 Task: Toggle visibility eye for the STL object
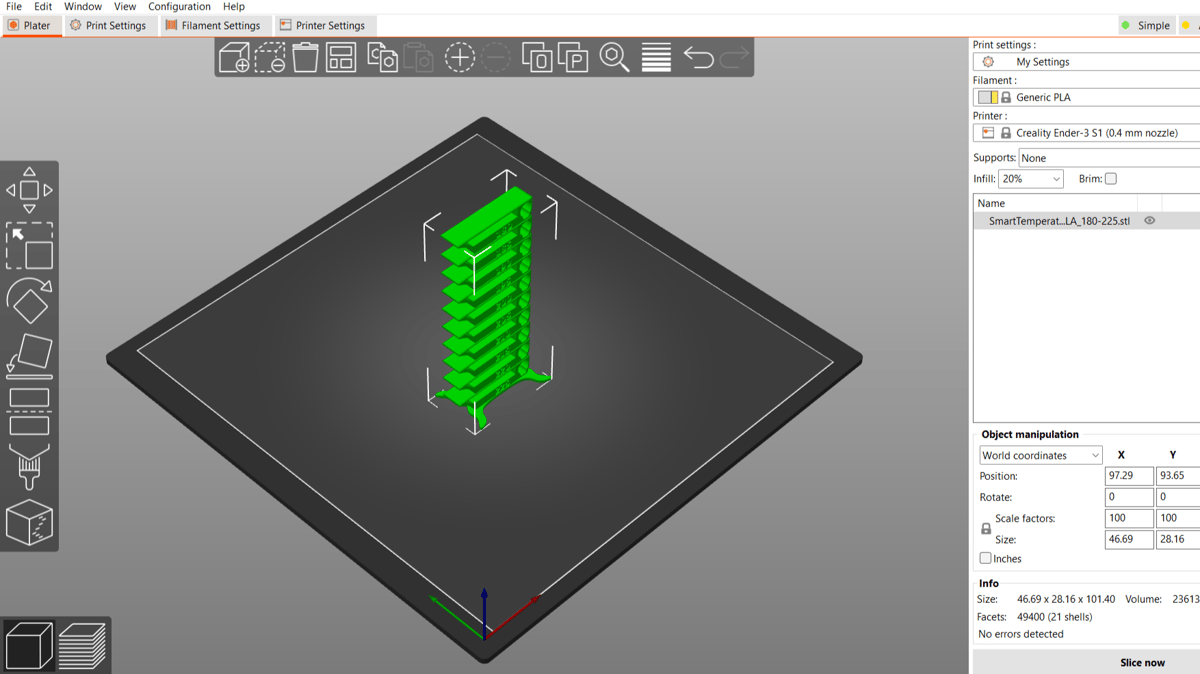[1149, 221]
